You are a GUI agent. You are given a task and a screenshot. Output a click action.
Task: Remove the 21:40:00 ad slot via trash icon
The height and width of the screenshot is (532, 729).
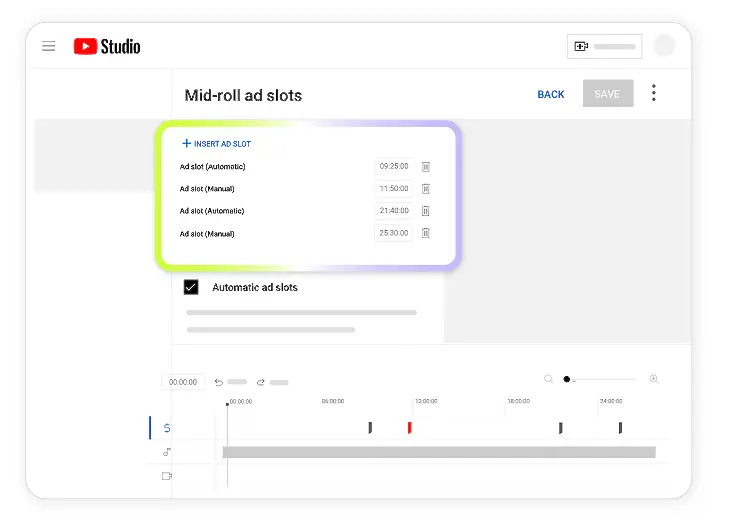tap(425, 211)
